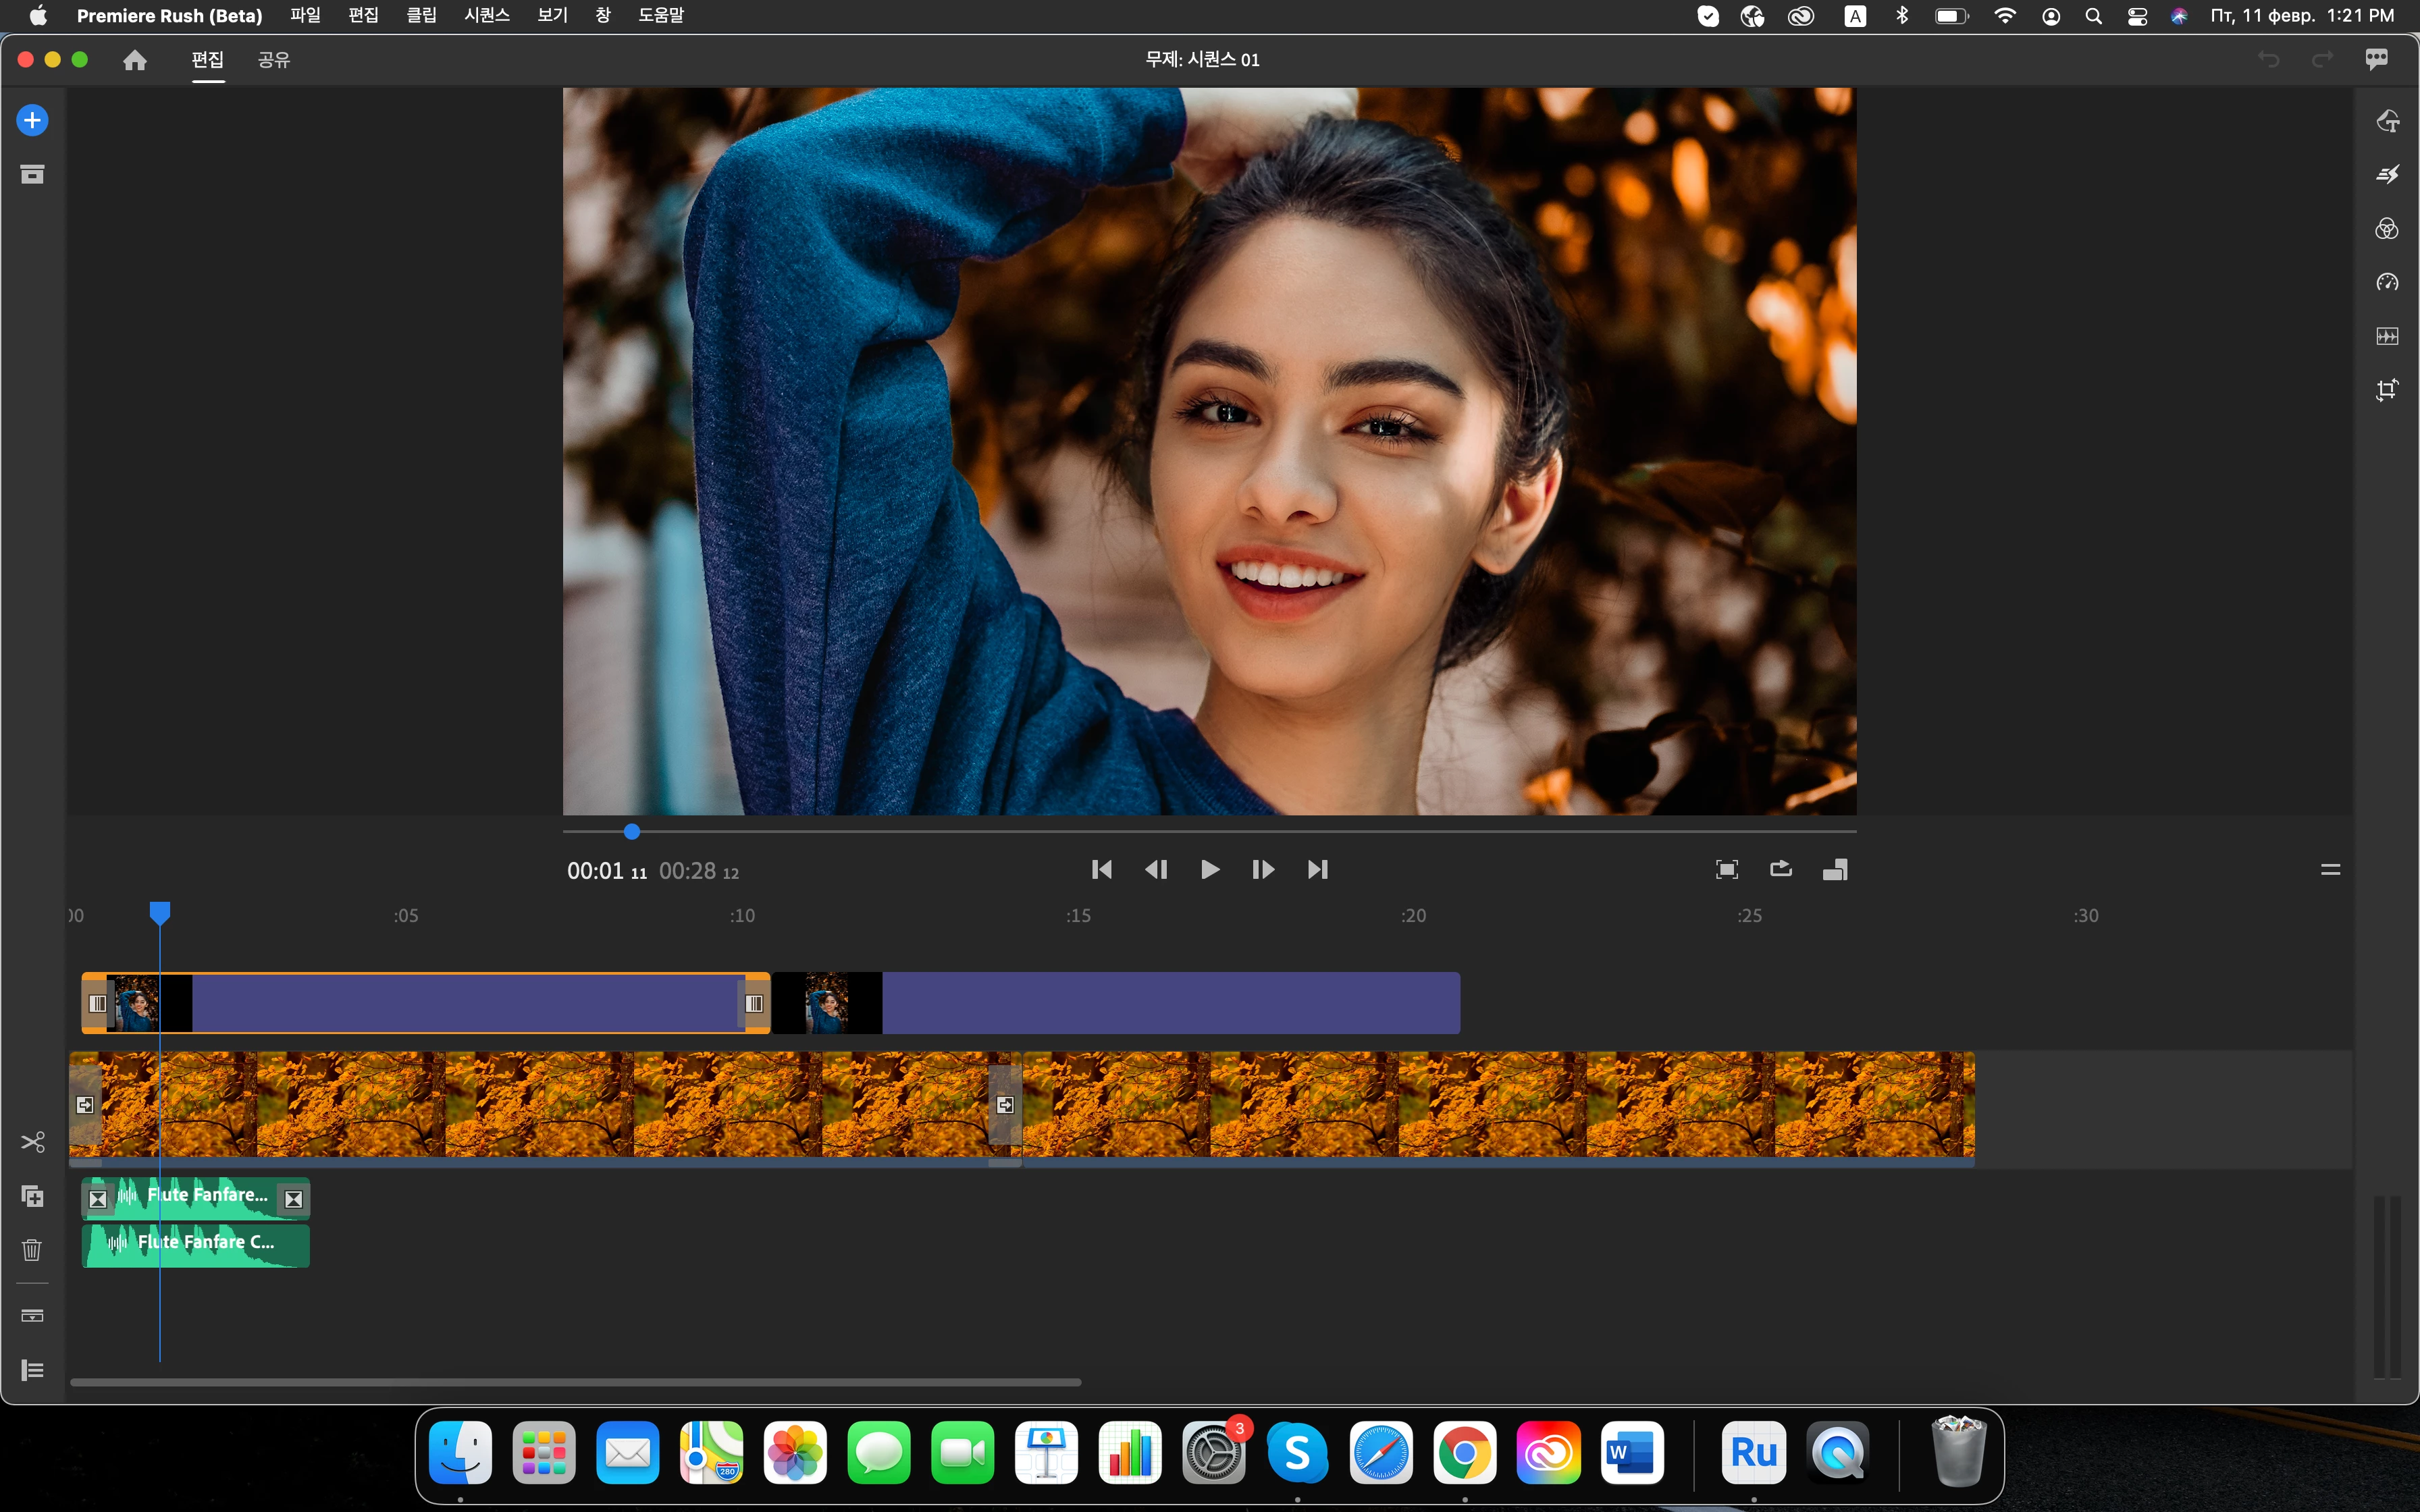Image resolution: width=2420 pixels, height=1512 pixels.
Task: Toggle fullscreen preview button
Action: coord(1727,869)
